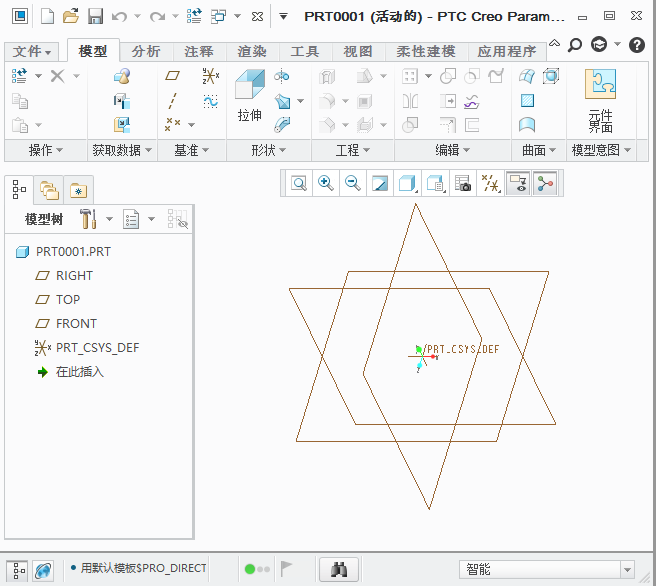Expand the 工程 group dropdown
This screenshot has width=656, height=586.
tap(353, 150)
